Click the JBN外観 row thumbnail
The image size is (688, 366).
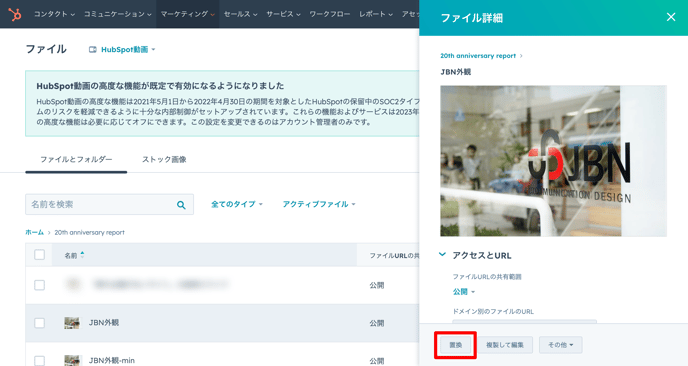(72, 323)
